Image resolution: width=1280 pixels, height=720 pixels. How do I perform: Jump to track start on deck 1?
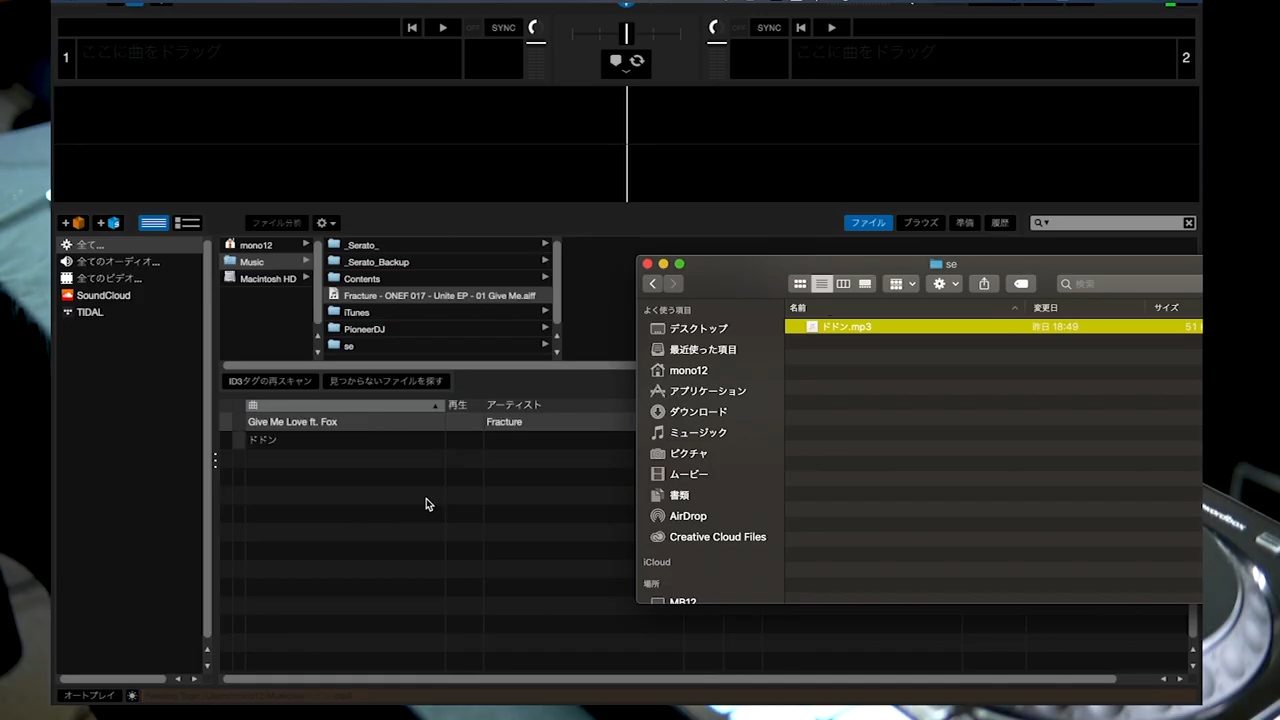click(412, 28)
